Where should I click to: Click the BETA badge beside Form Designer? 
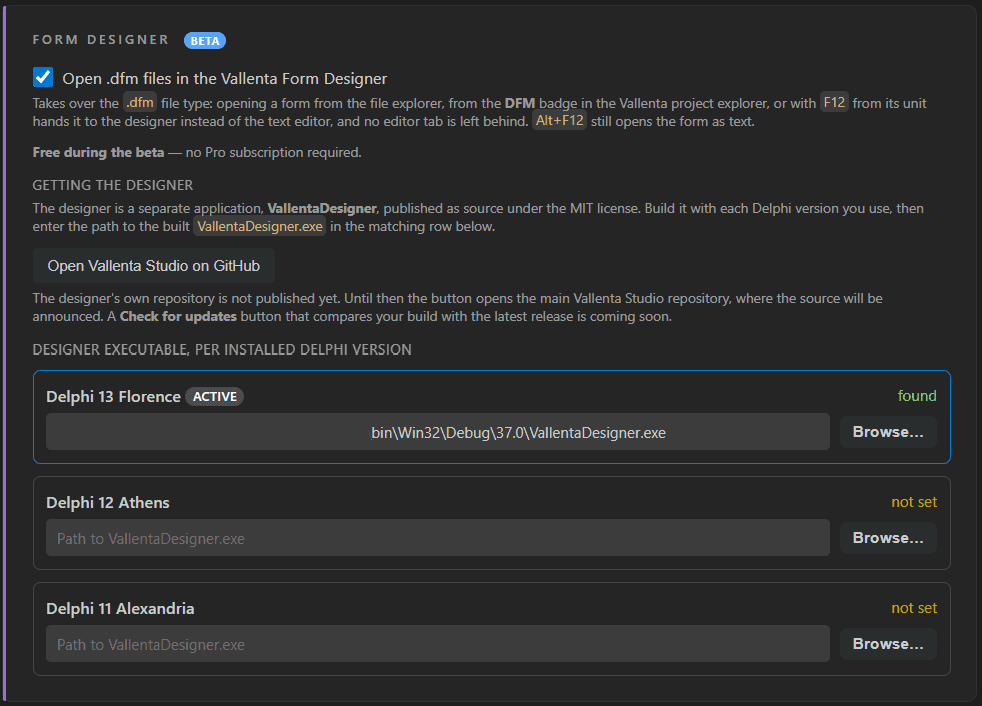tap(205, 41)
